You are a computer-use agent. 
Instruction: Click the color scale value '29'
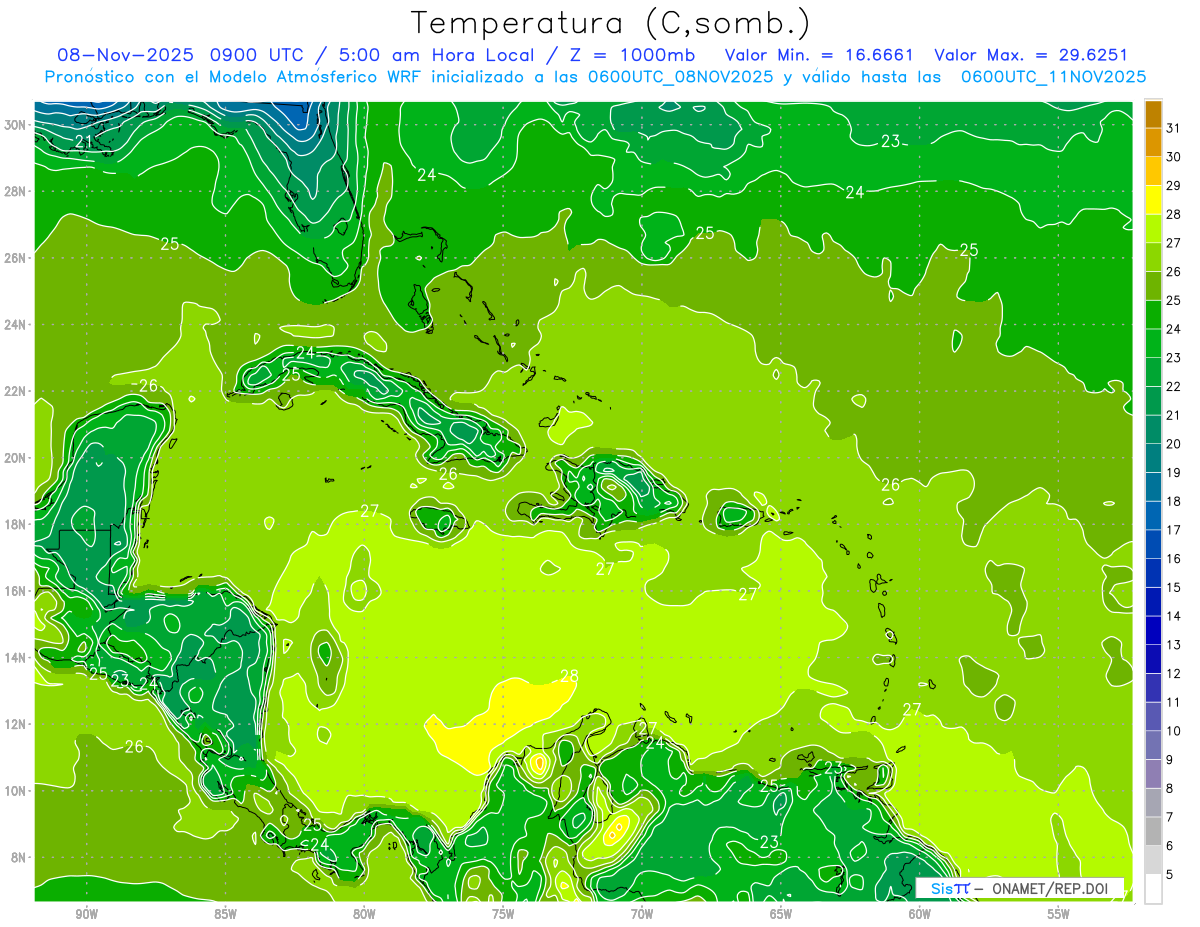coord(1174,185)
